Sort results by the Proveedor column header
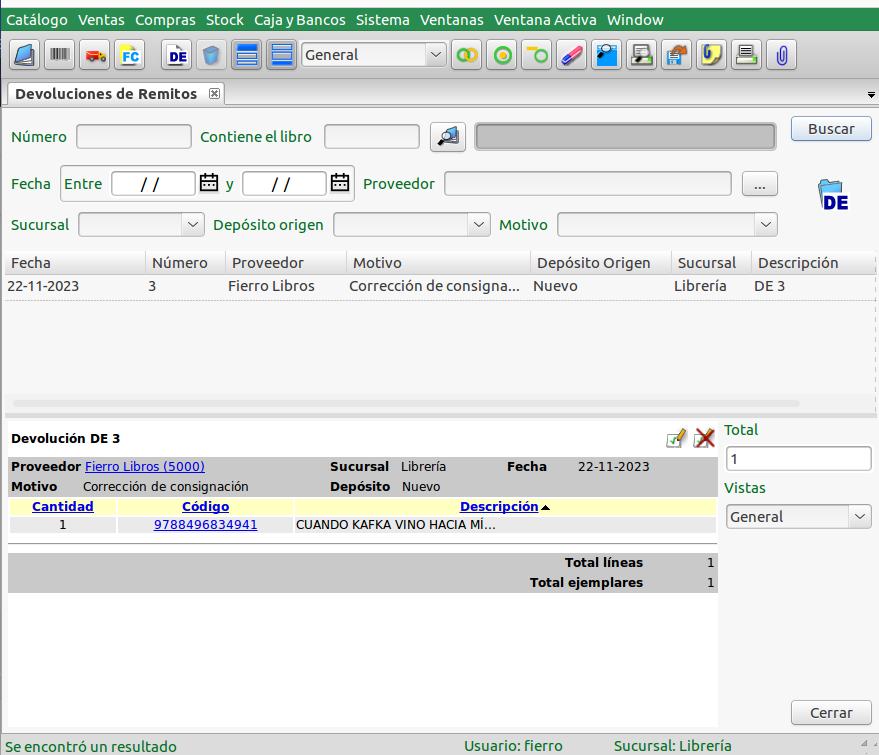The height and width of the screenshot is (755, 879). point(286,263)
